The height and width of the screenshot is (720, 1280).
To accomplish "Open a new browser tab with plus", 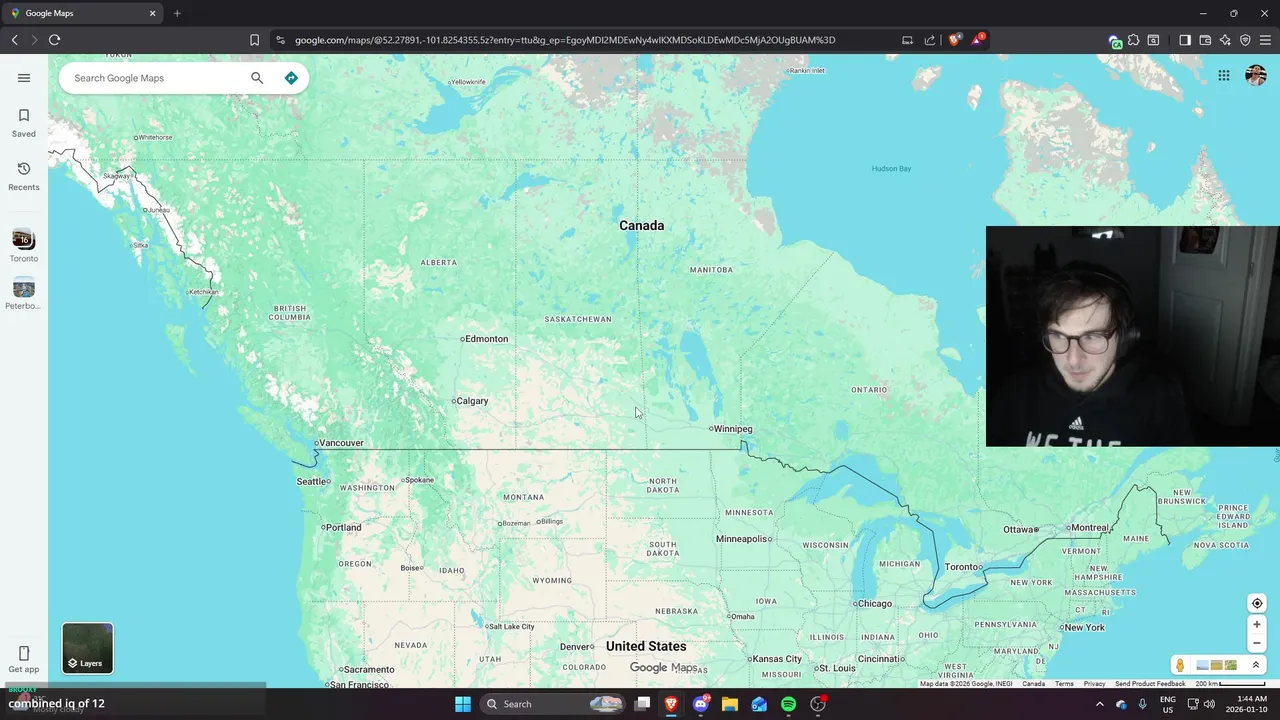I will (x=177, y=13).
